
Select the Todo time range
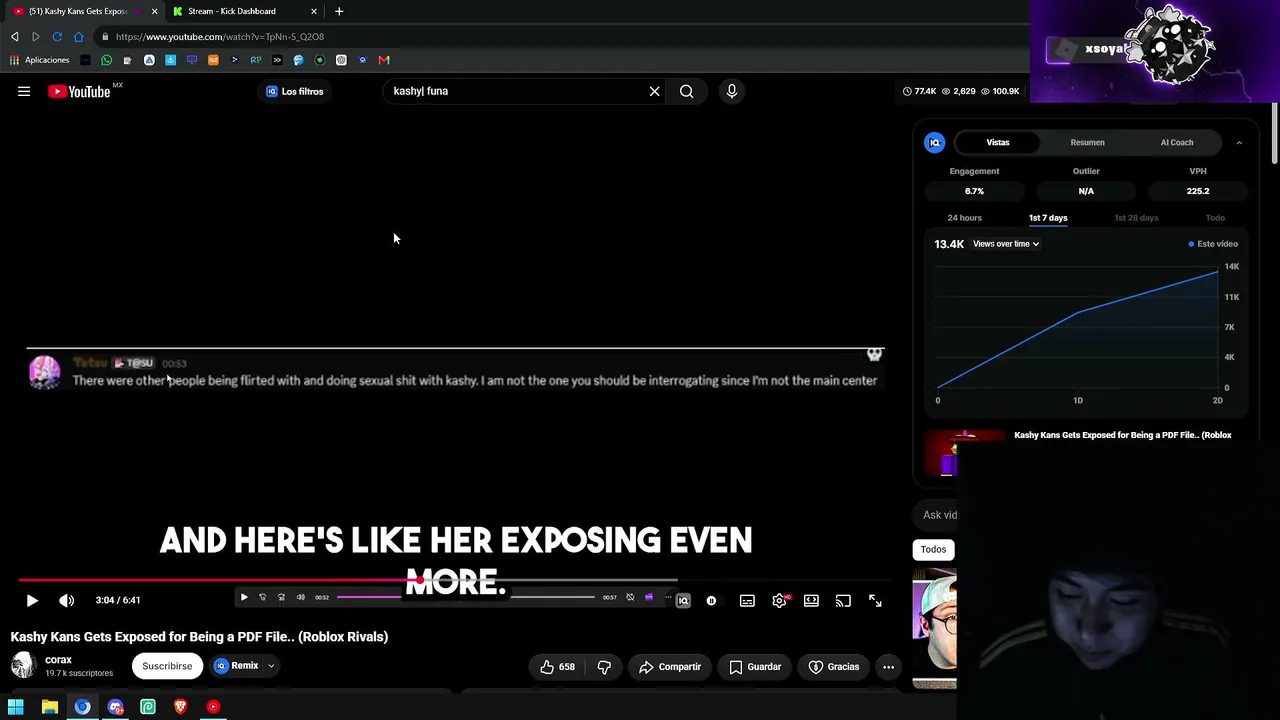[x=1215, y=218]
